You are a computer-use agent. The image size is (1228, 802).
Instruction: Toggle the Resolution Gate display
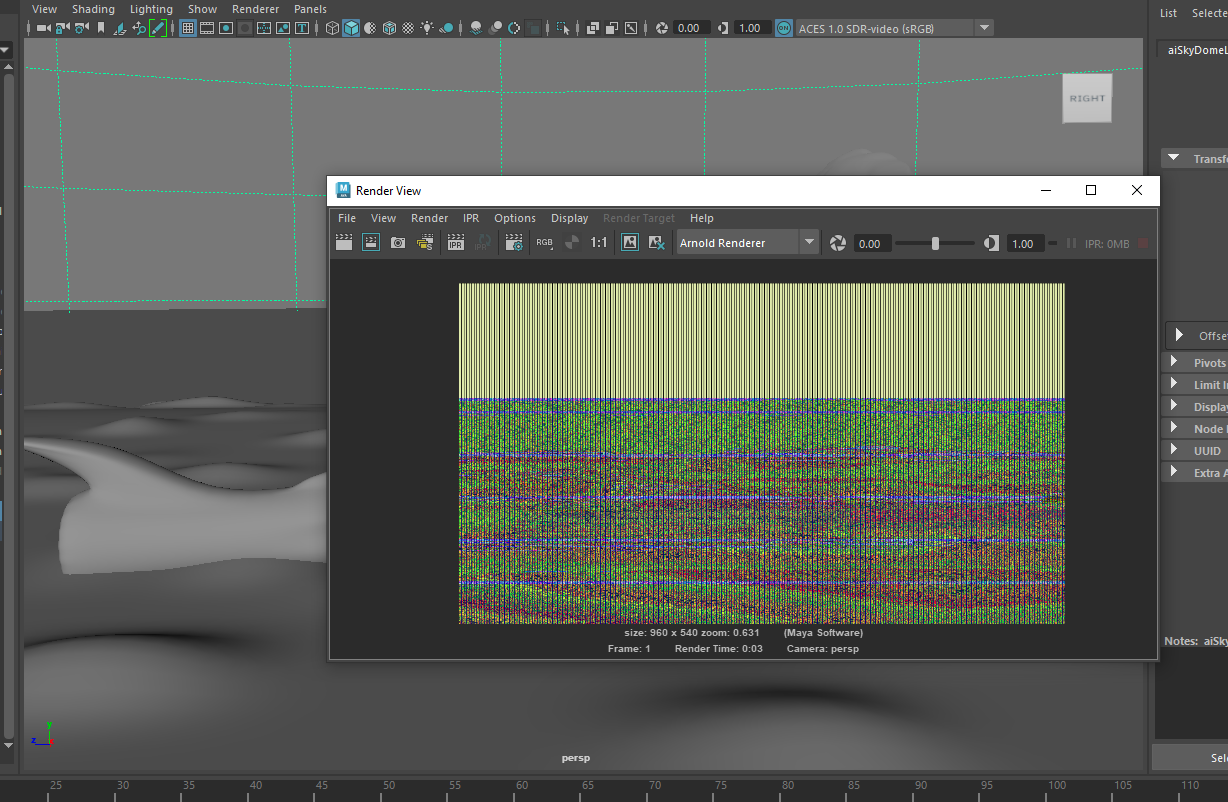(x=226, y=28)
